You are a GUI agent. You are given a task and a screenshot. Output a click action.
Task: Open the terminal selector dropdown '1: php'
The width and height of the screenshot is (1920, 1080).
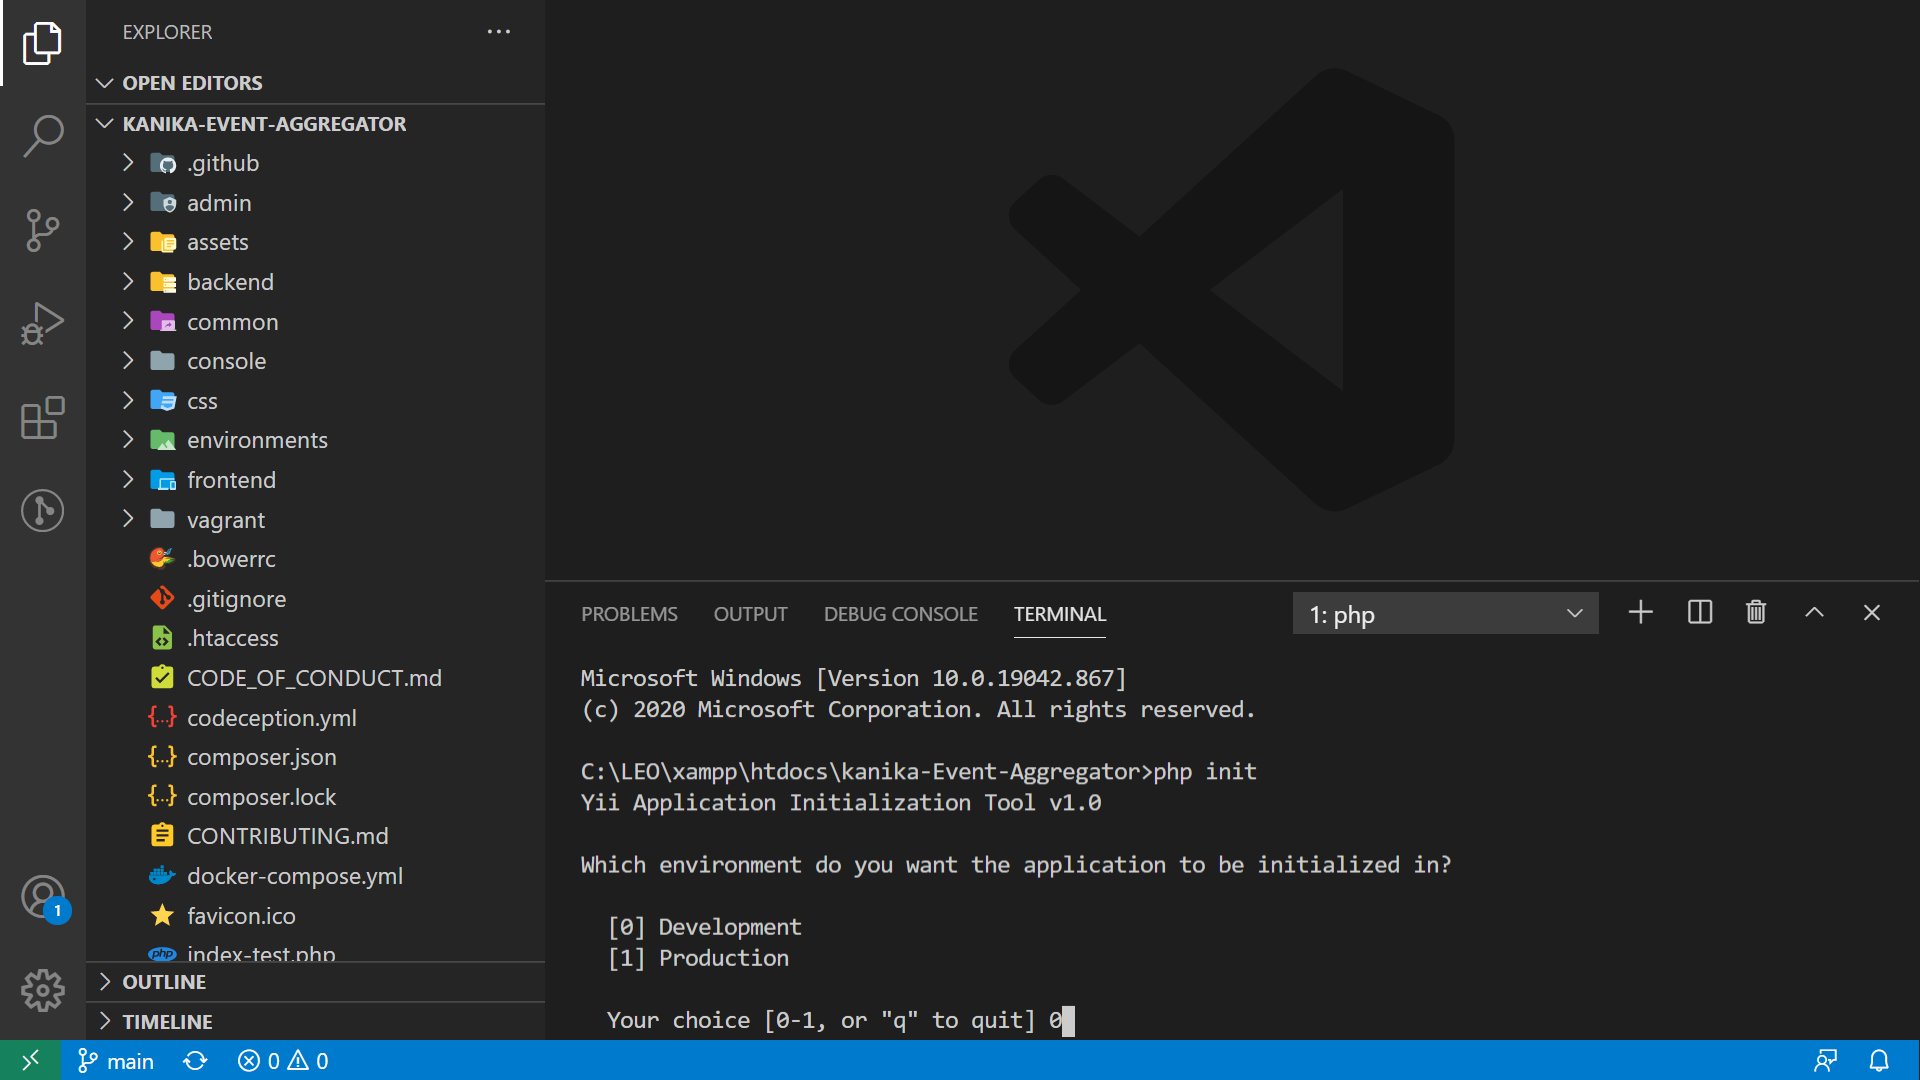[1445, 614]
